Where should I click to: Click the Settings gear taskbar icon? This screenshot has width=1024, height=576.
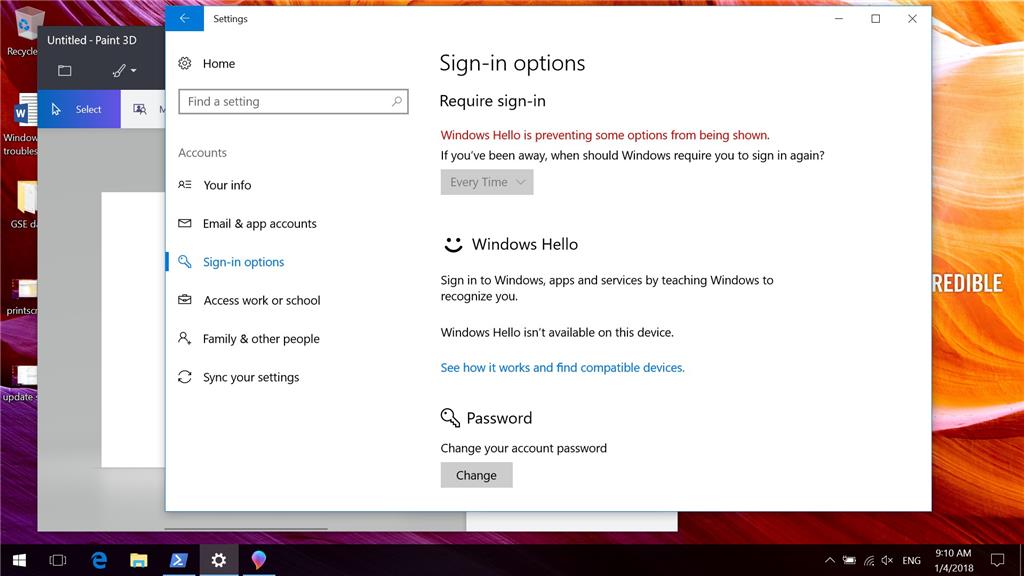(x=218, y=560)
